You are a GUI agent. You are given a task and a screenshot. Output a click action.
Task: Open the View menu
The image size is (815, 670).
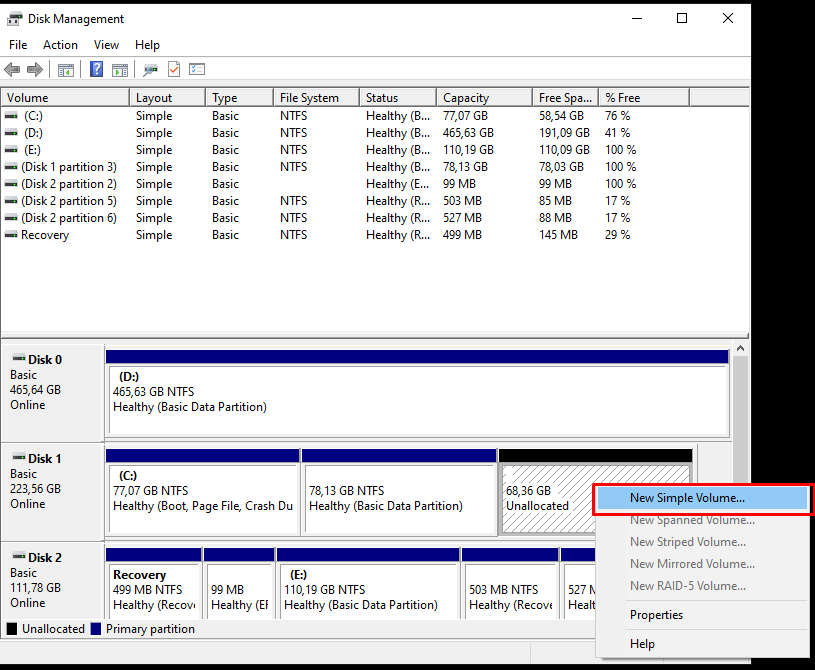coord(106,45)
